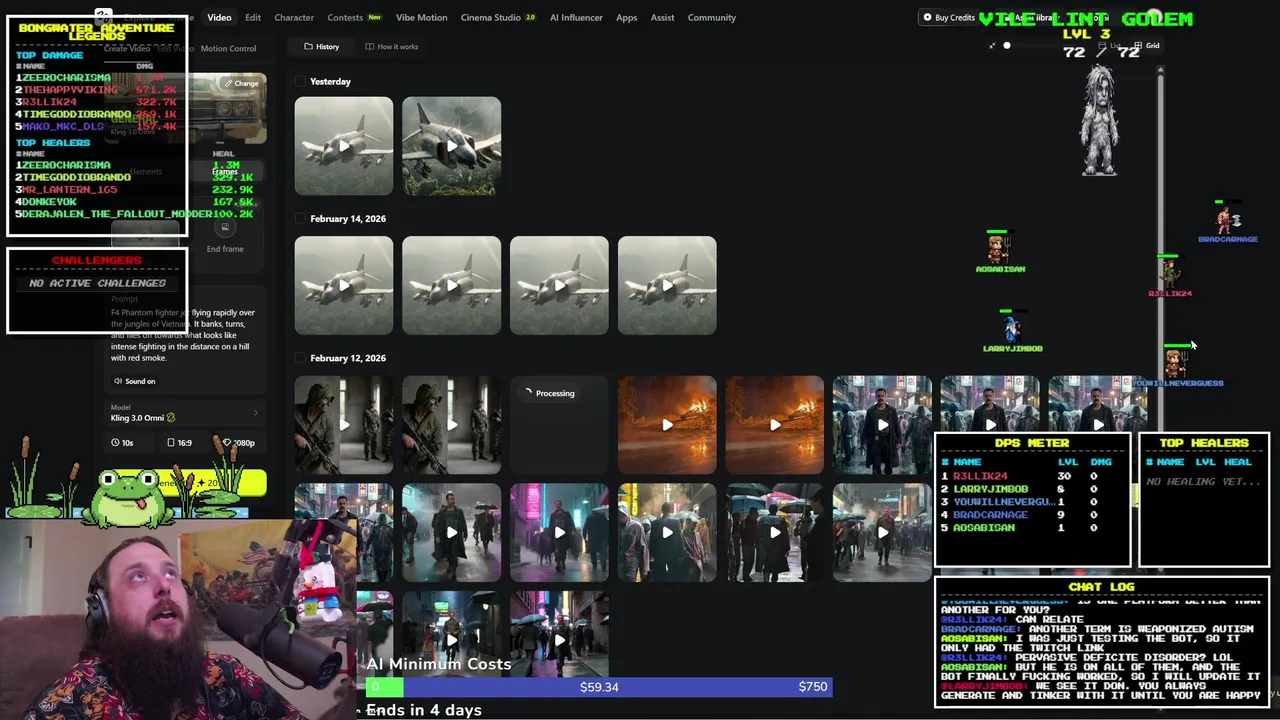Switch gallery to Grid view
Viewport: 1280px width, 720px height.
tap(1147, 46)
